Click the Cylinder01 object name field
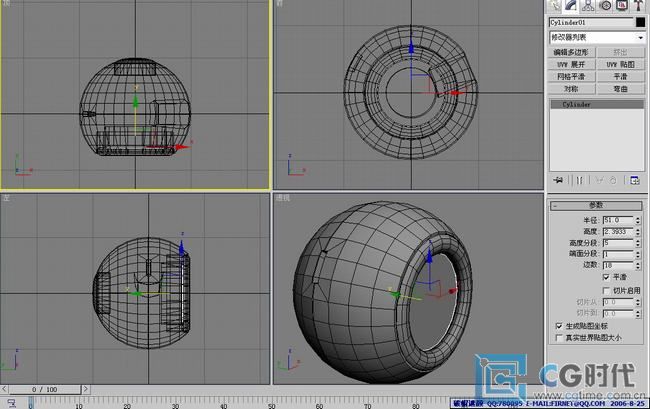 pyautogui.click(x=591, y=22)
